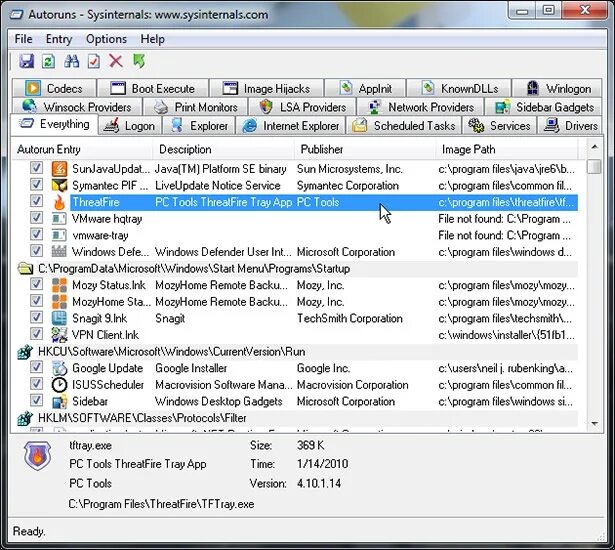Click the MozyHome Sta... entry icon
615x550 pixels.
(x=59, y=301)
